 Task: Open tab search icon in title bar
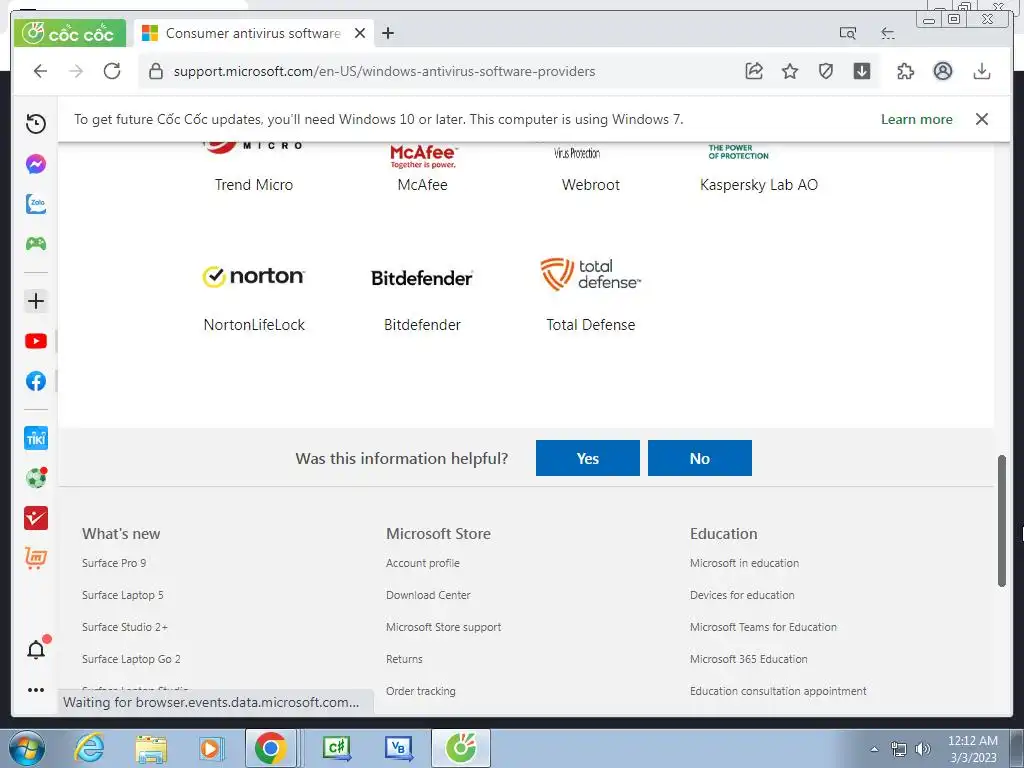(x=848, y=33)
